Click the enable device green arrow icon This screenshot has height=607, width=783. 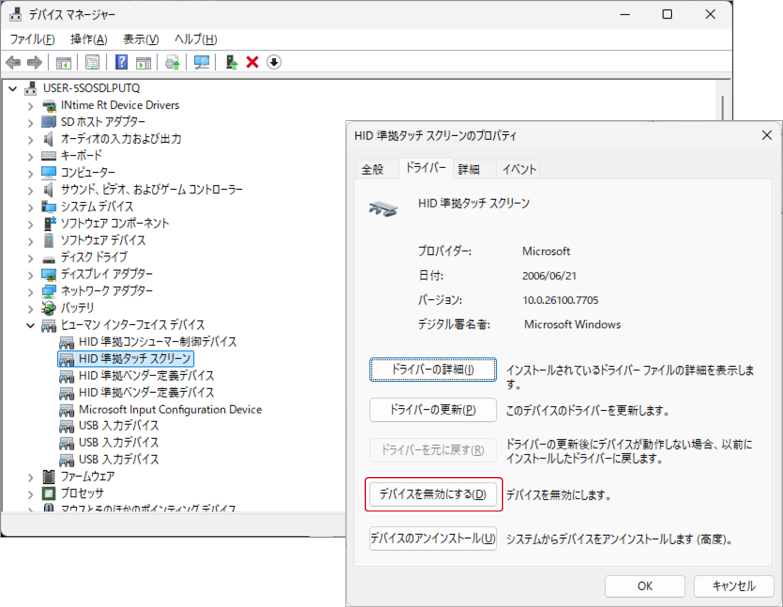click(231, 62)
